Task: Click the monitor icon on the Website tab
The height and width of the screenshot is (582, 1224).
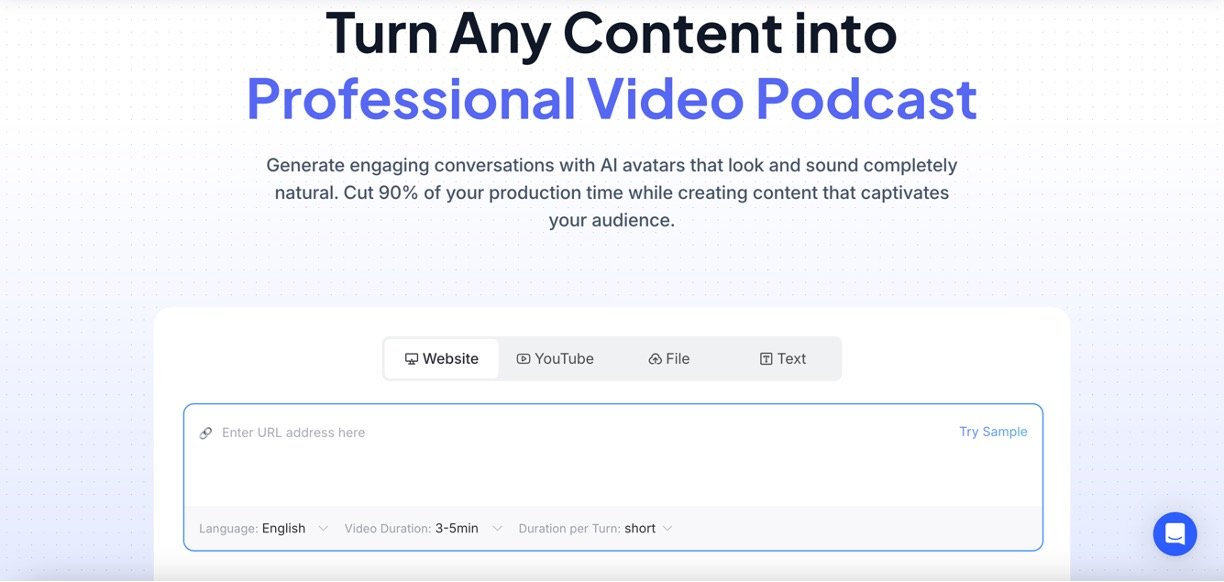Action: pyautogui.click(x=410, y=358)
